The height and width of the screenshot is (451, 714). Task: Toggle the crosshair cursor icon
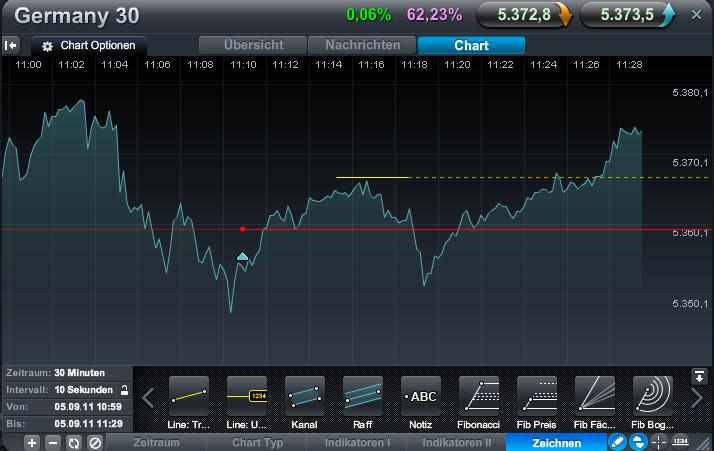(658, 442)
